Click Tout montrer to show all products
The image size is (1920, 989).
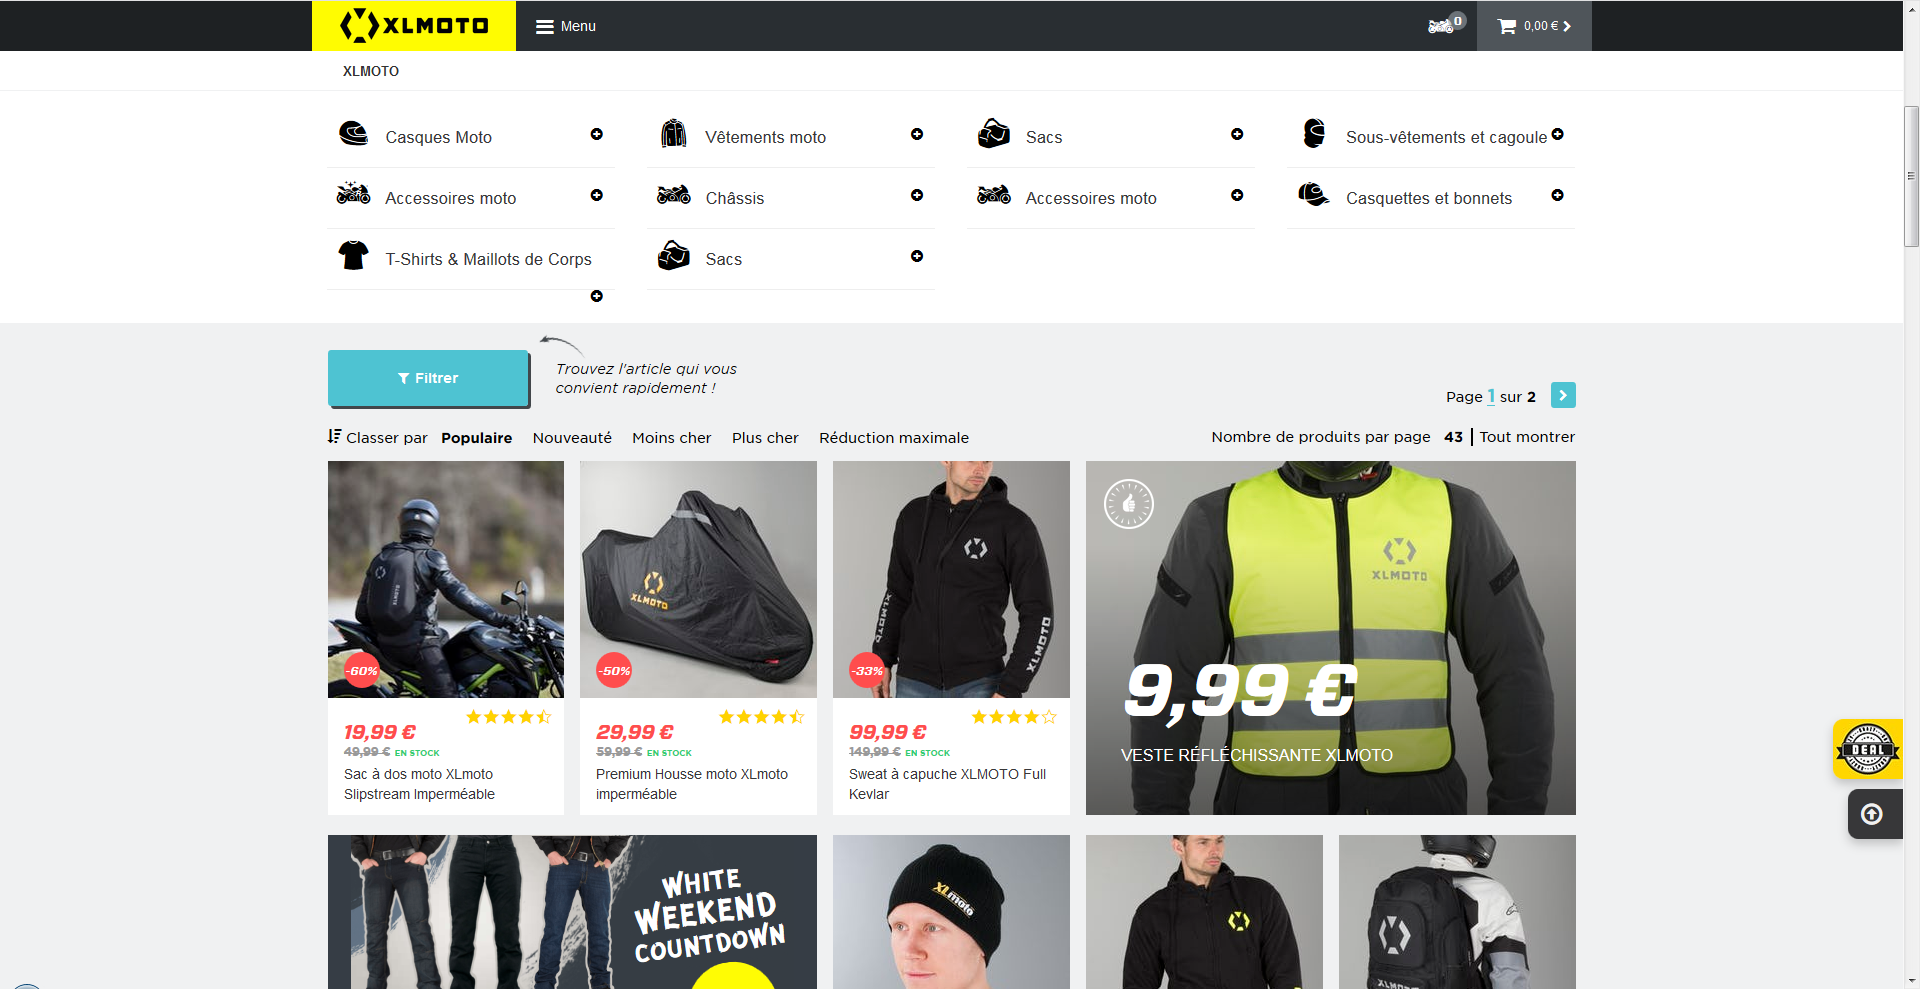tap(1527, 436)
